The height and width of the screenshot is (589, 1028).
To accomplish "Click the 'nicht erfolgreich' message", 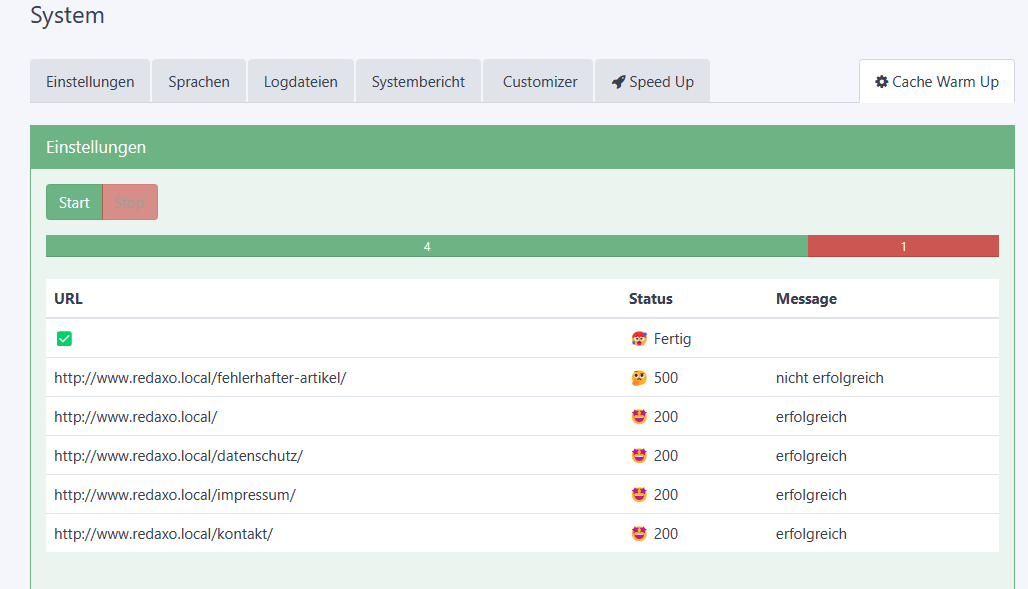I will (x=829, y=378).
